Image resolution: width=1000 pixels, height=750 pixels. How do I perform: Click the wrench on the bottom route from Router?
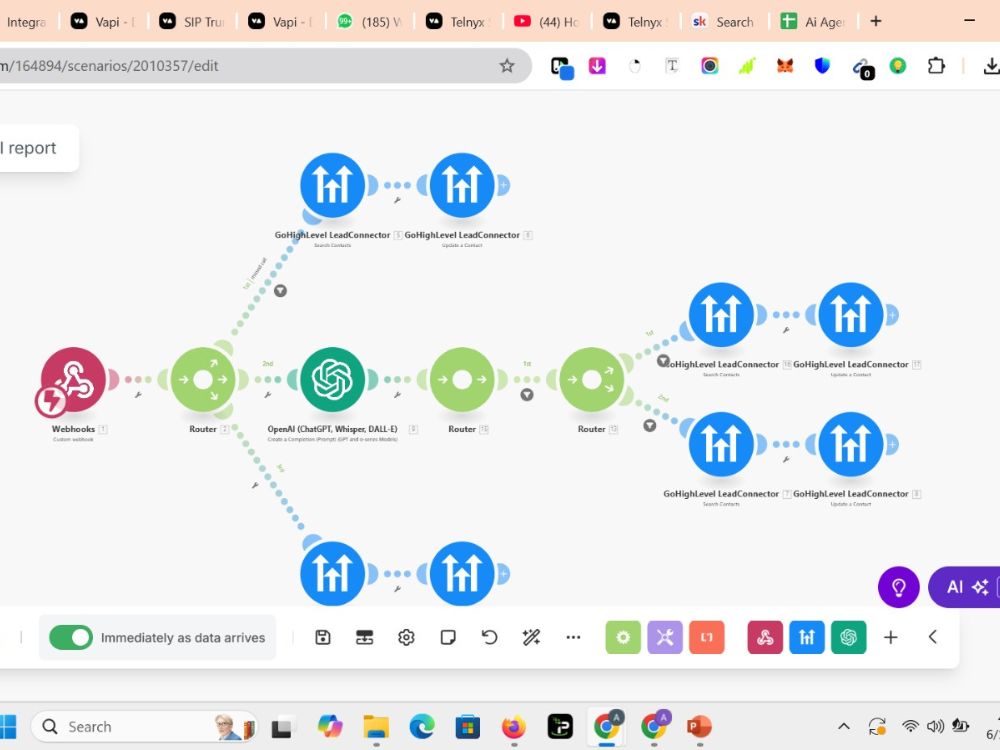[x=254, y=485]
